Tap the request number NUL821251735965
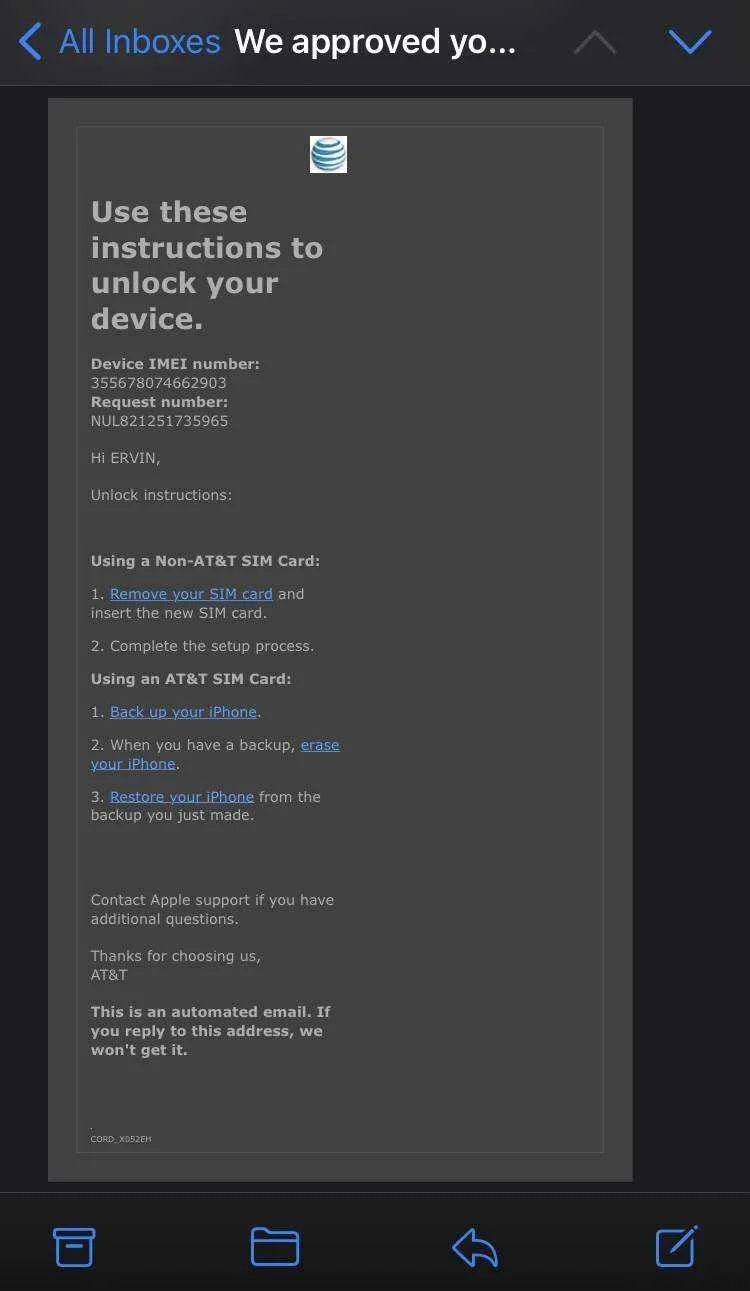This screenshot has height=1291, width=750. tap(159, 421)
